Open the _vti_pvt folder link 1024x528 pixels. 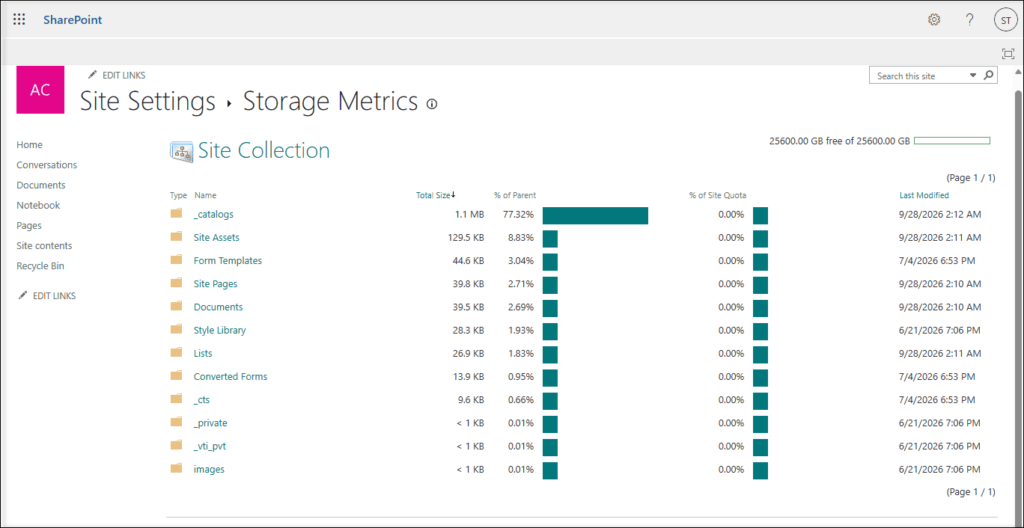210,446
